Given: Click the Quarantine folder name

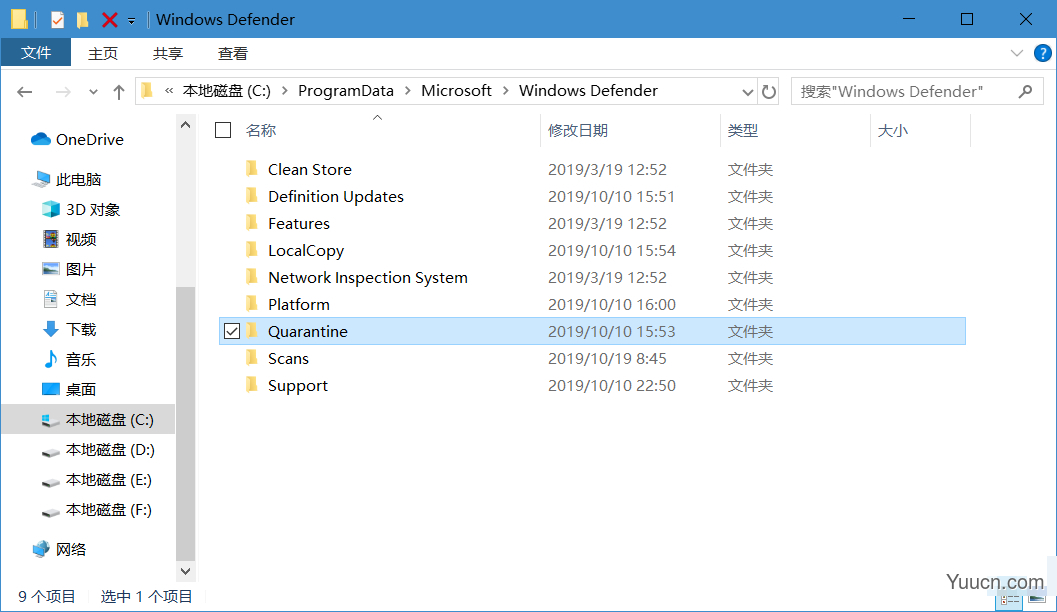Looking at the screenshot, I should pos(307,332).
